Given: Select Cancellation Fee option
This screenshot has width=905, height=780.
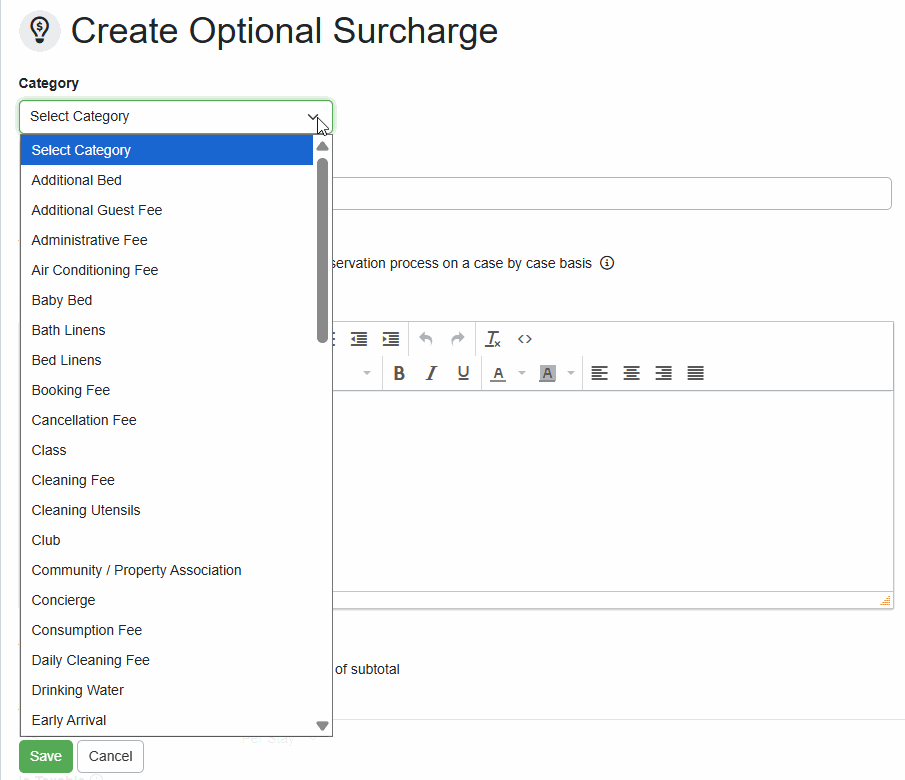Looking at the screenshot, I should (167, 420).
